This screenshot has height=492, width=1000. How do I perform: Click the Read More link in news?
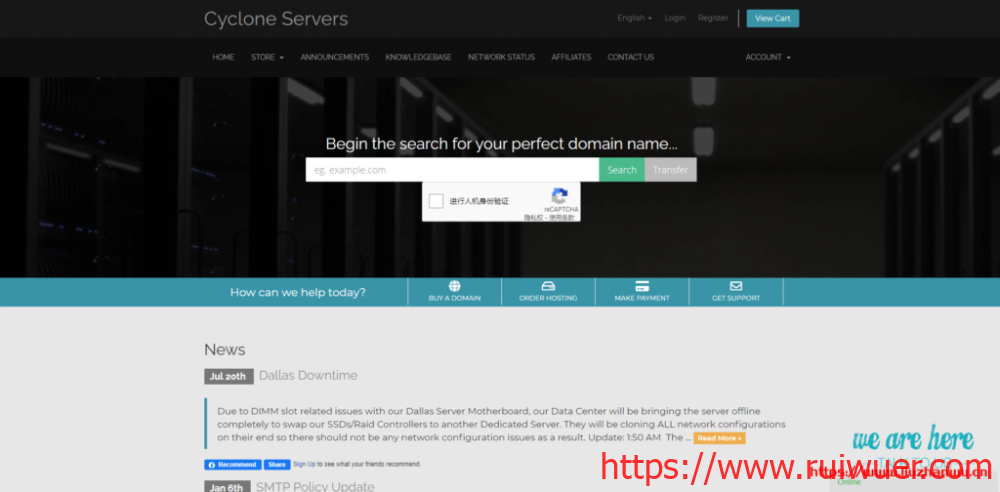tap(719, 438)
